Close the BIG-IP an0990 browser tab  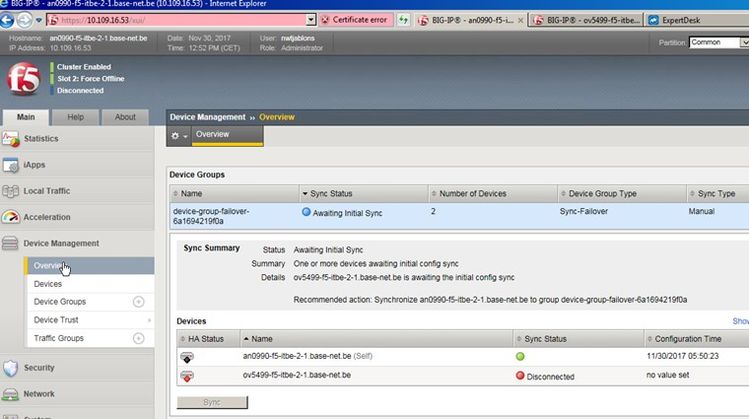[521, 21]
